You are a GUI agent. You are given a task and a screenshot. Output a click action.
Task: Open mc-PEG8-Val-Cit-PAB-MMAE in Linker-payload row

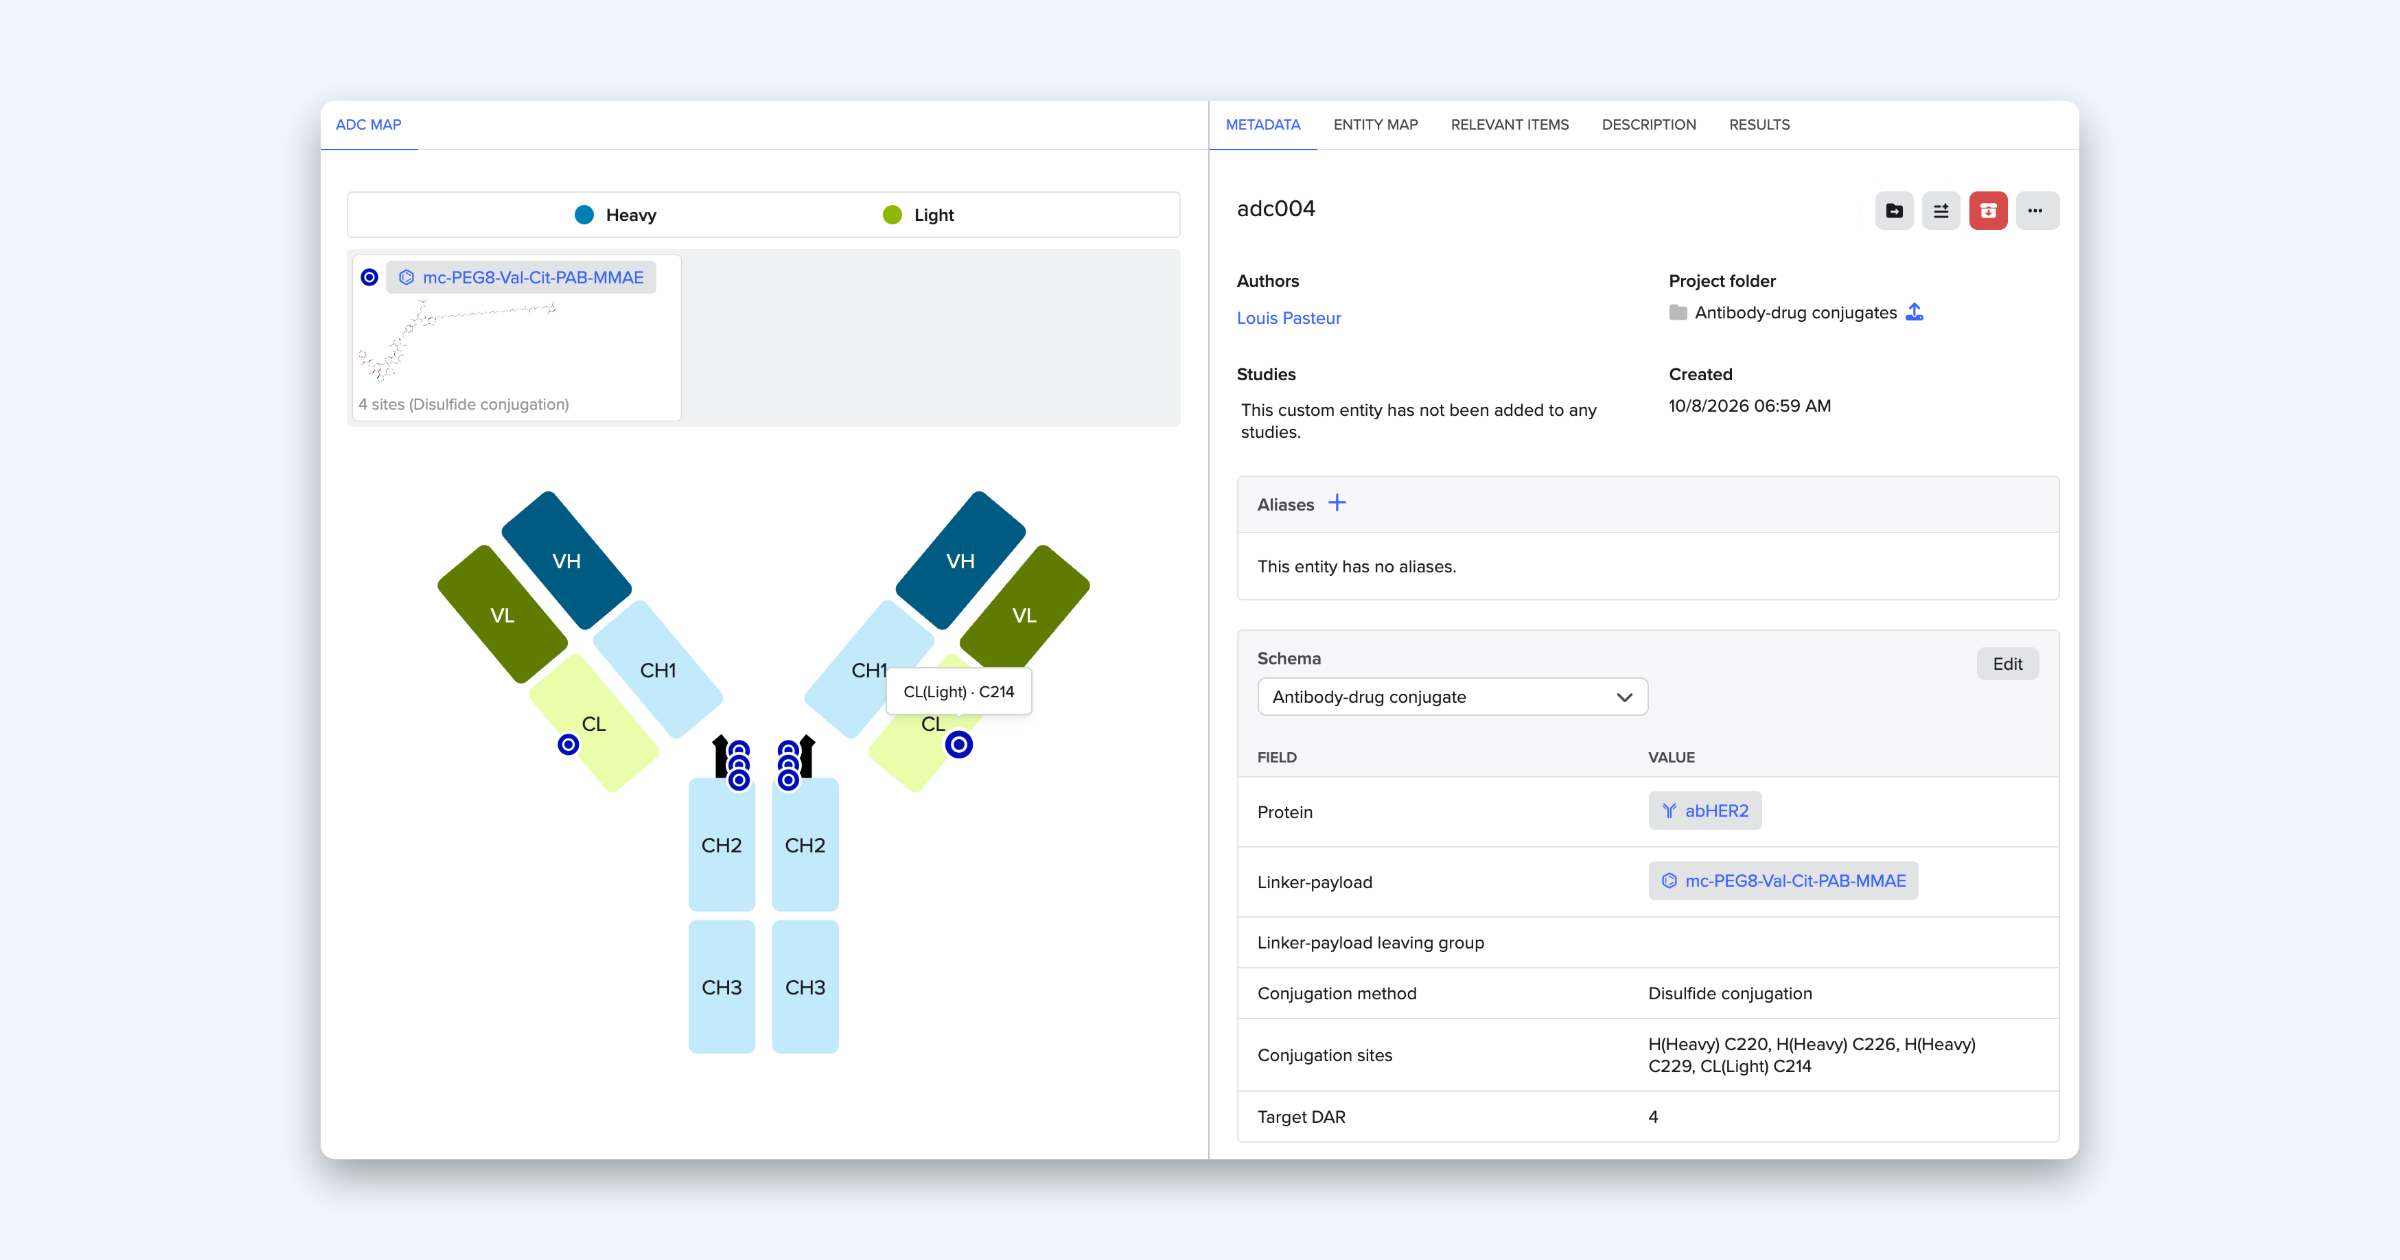[x=1783, y=881]
